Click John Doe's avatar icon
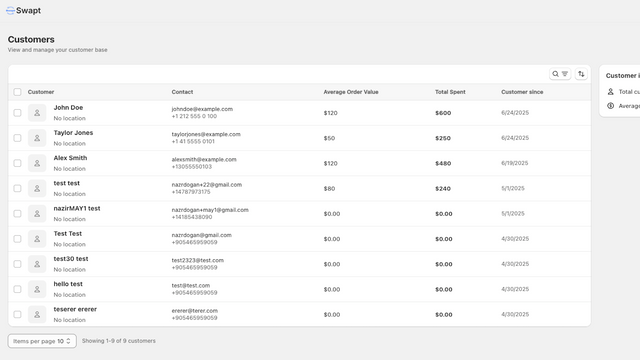Viewport: 640px width, 360px height. pos(37,113)
